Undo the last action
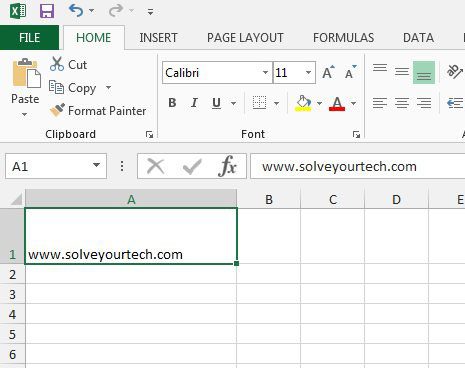 [x=76, y=11]
